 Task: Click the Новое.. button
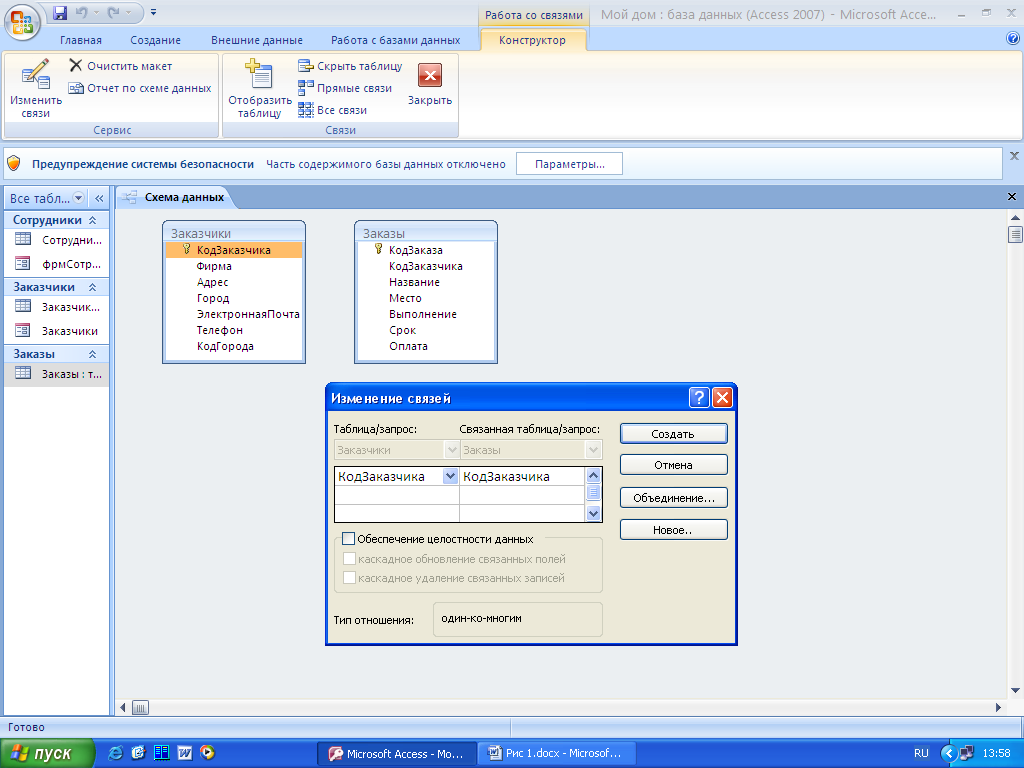coord(673,530)
